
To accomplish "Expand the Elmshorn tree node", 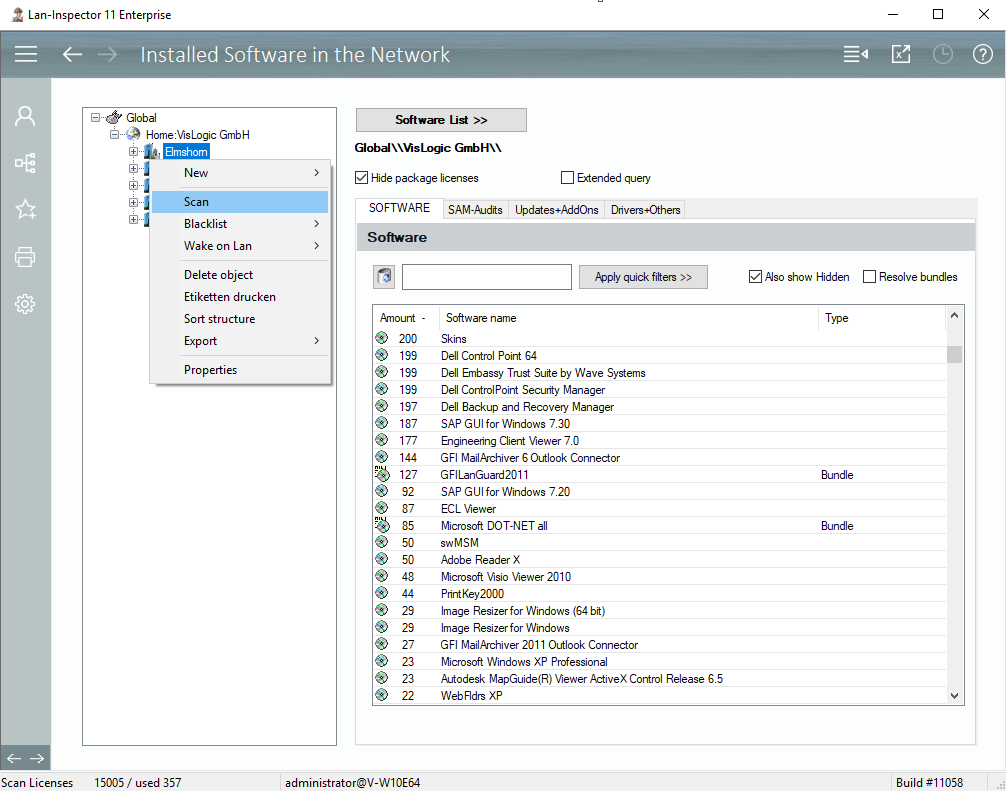I will (133, 152).
